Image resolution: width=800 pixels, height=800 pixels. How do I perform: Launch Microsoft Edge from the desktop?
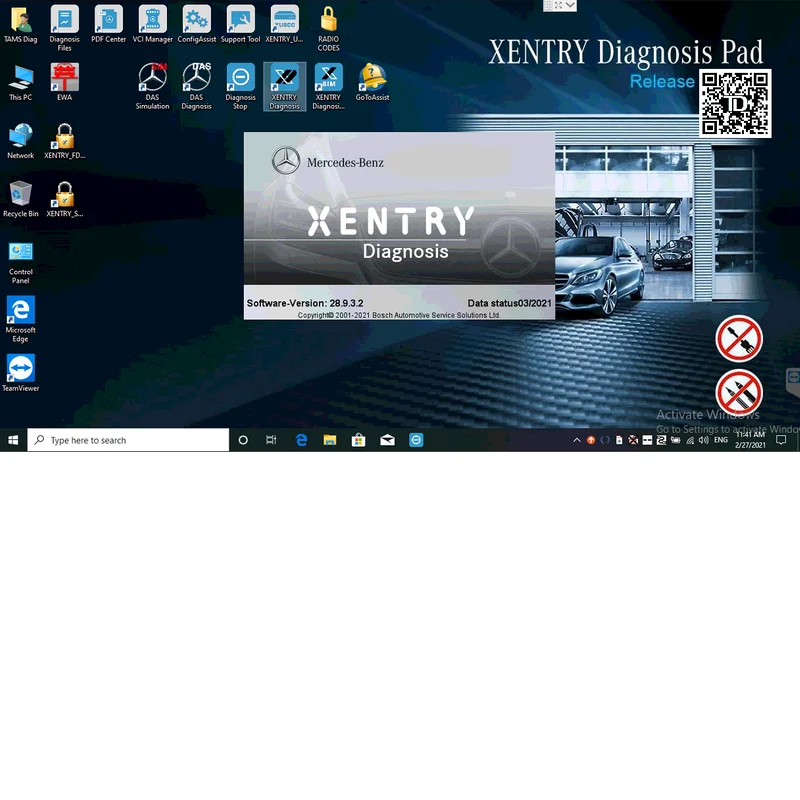tap(20, 320)
